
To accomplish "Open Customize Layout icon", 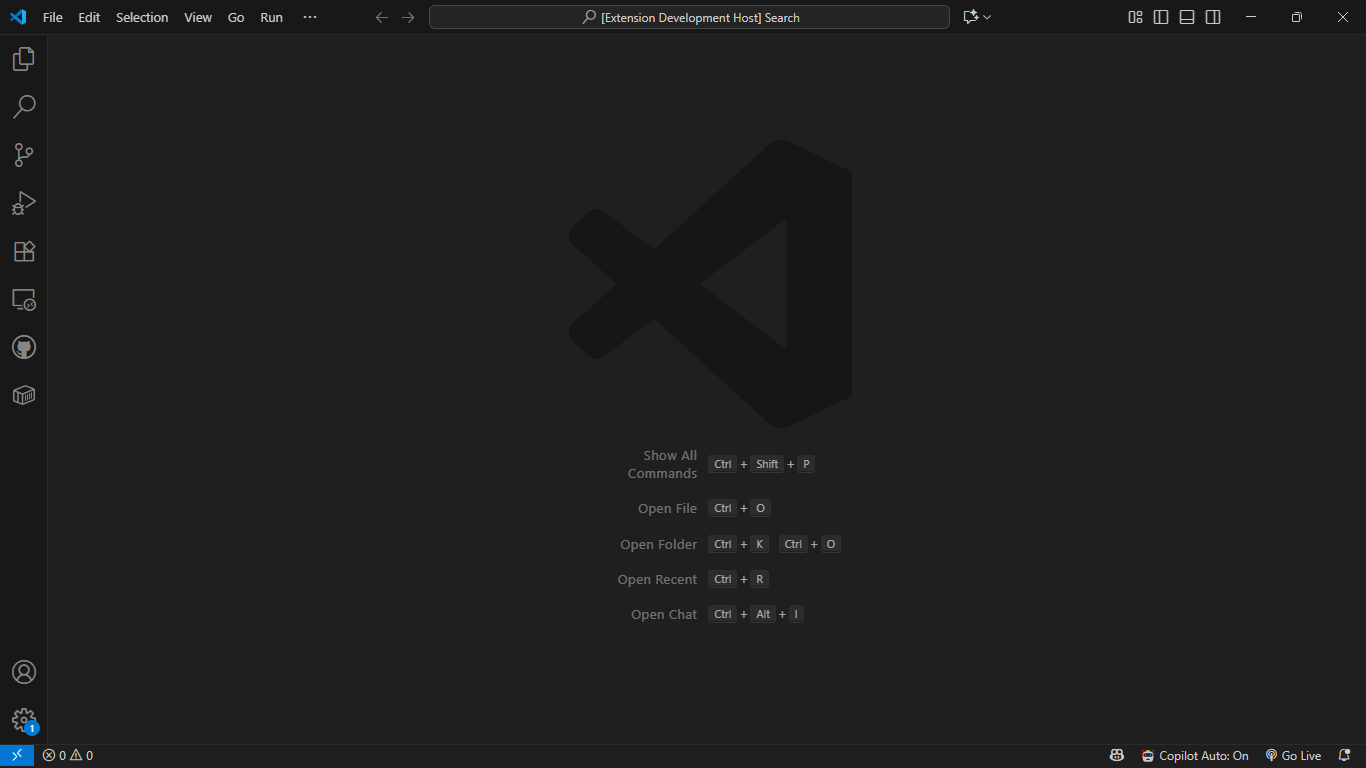I will (x=1135, y=17).
